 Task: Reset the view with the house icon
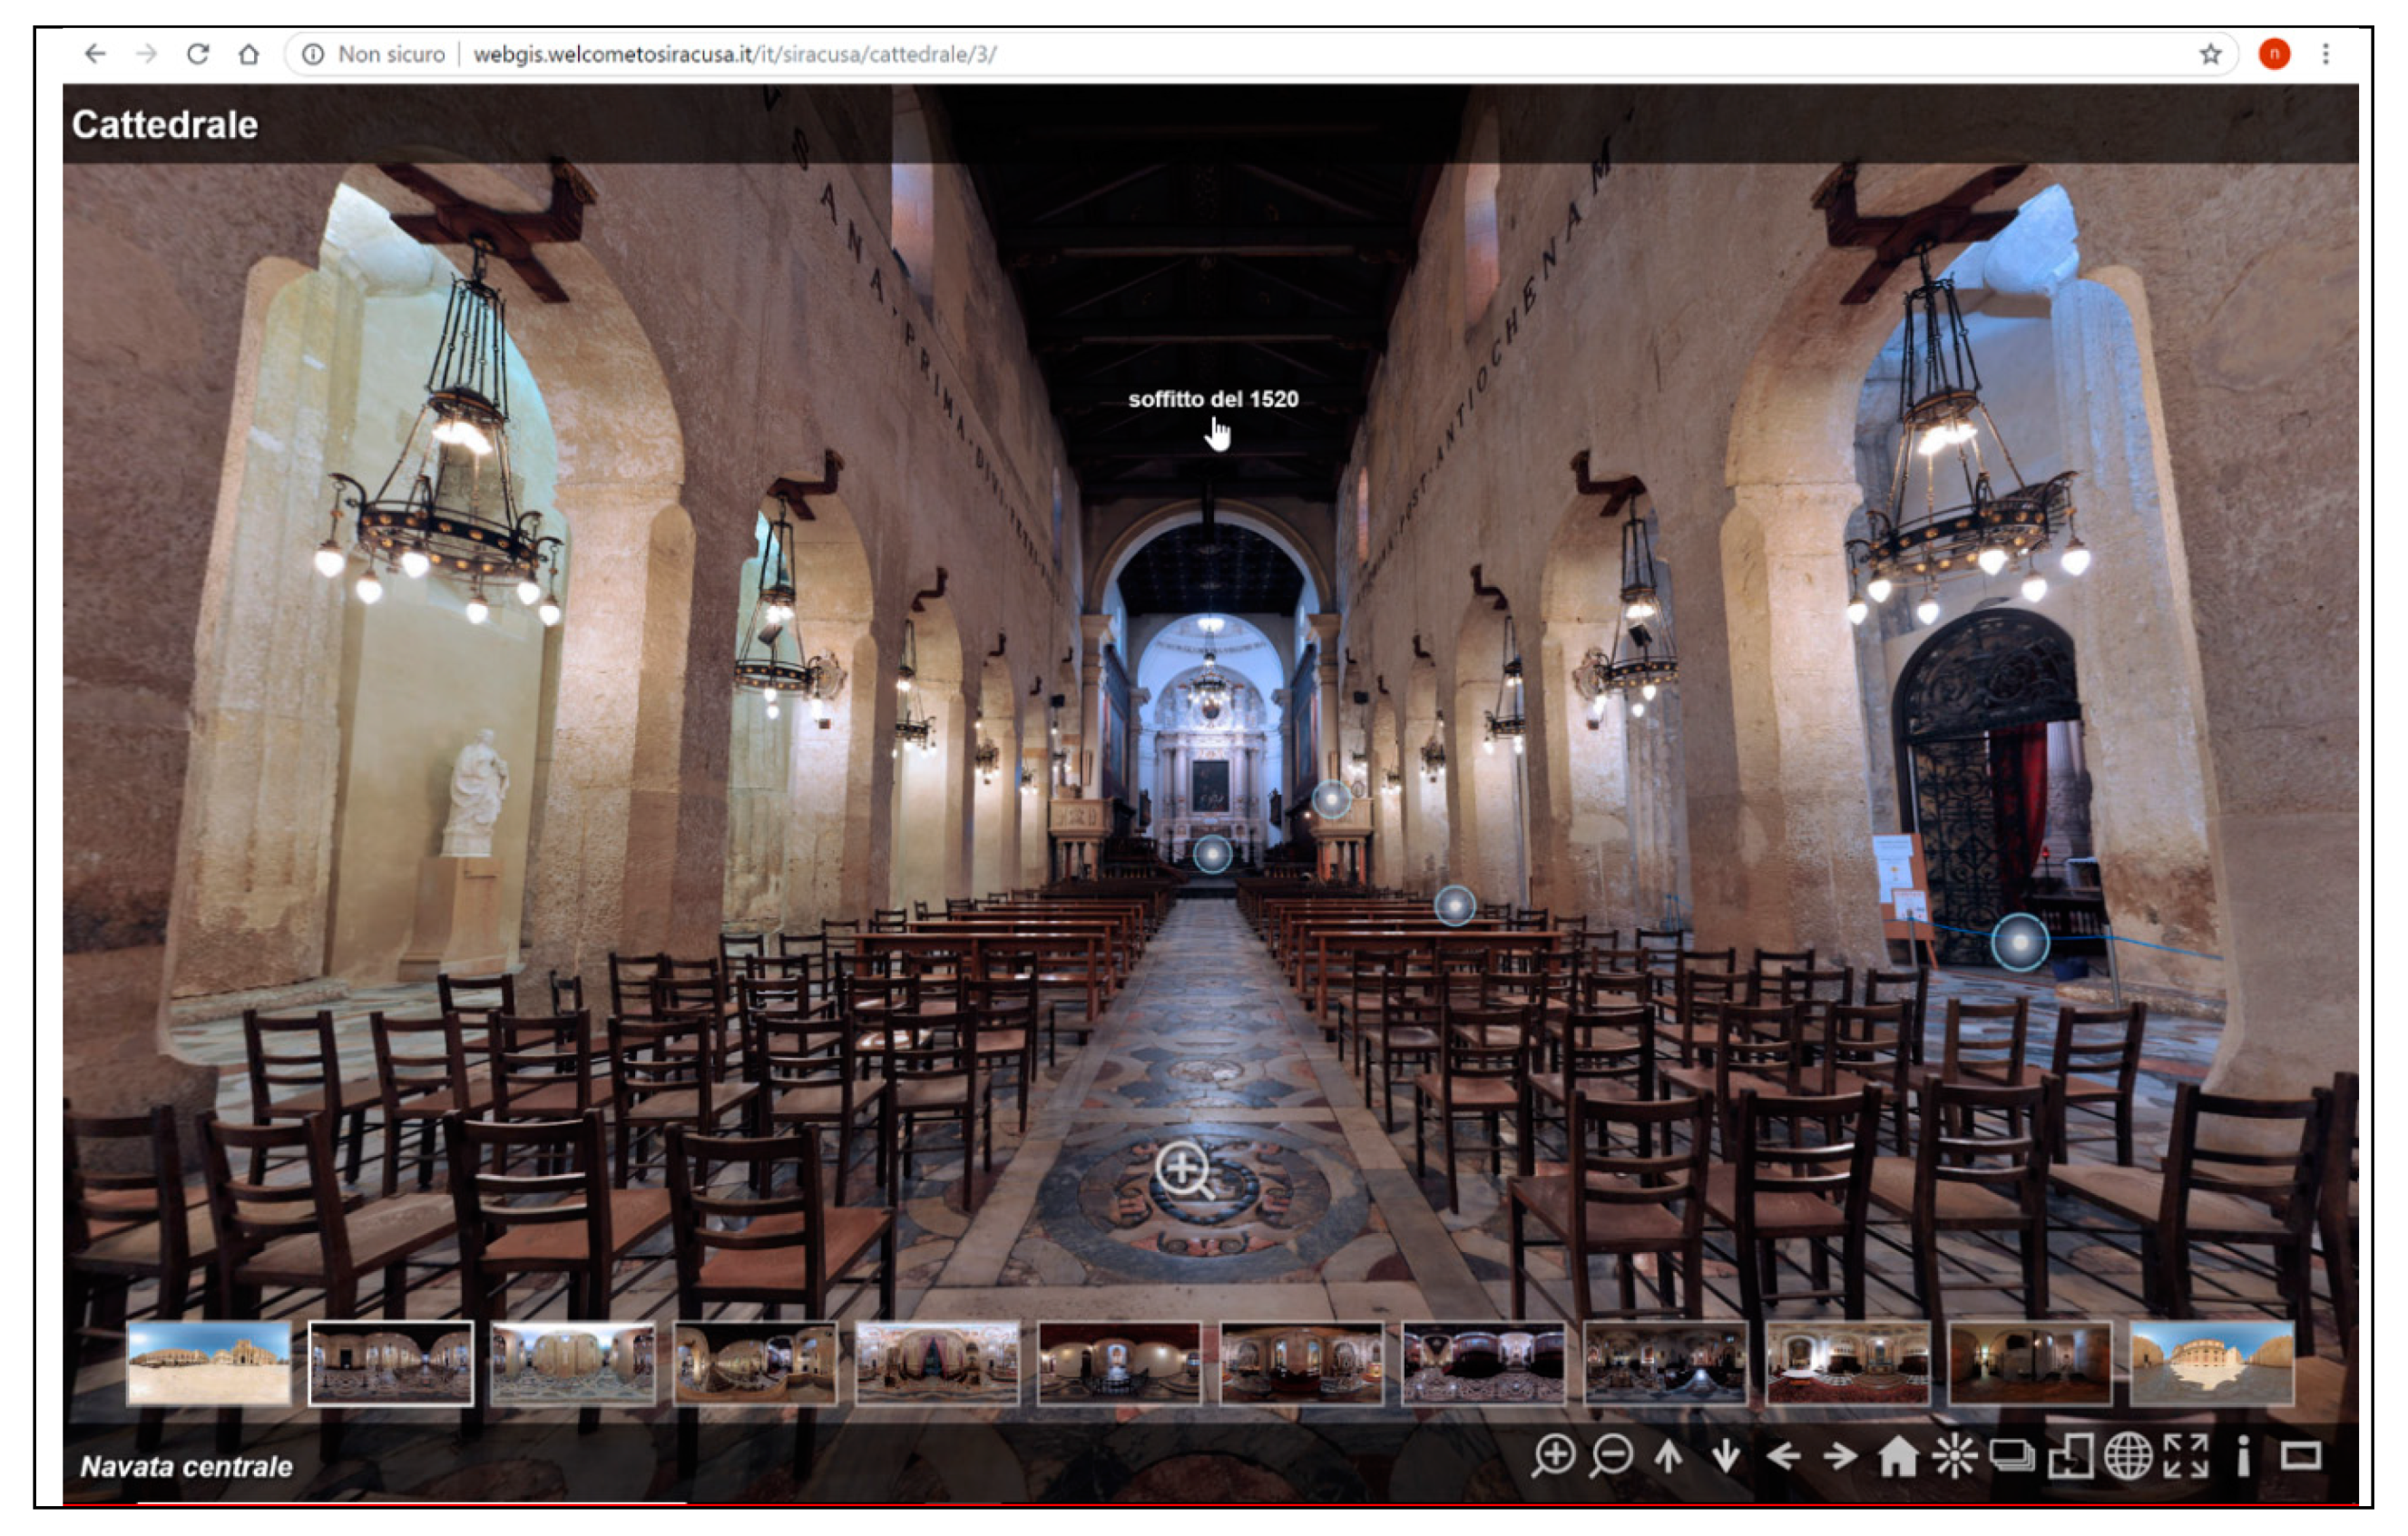tap(1897, 1456)
